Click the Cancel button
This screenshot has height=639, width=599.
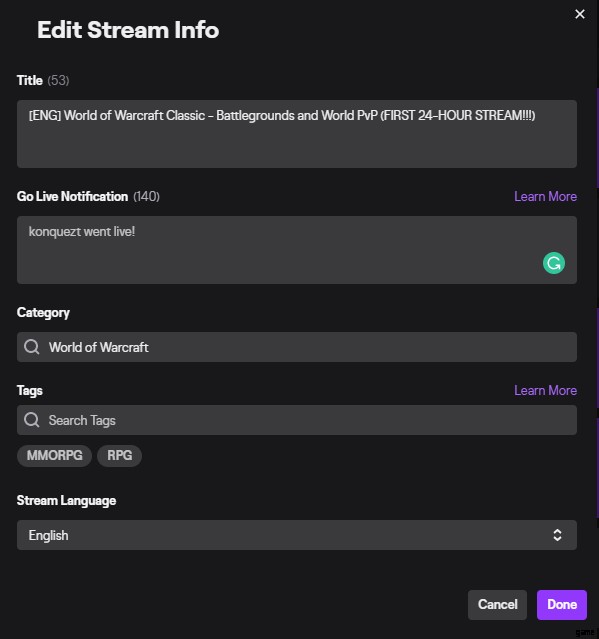tap(497, 604)
